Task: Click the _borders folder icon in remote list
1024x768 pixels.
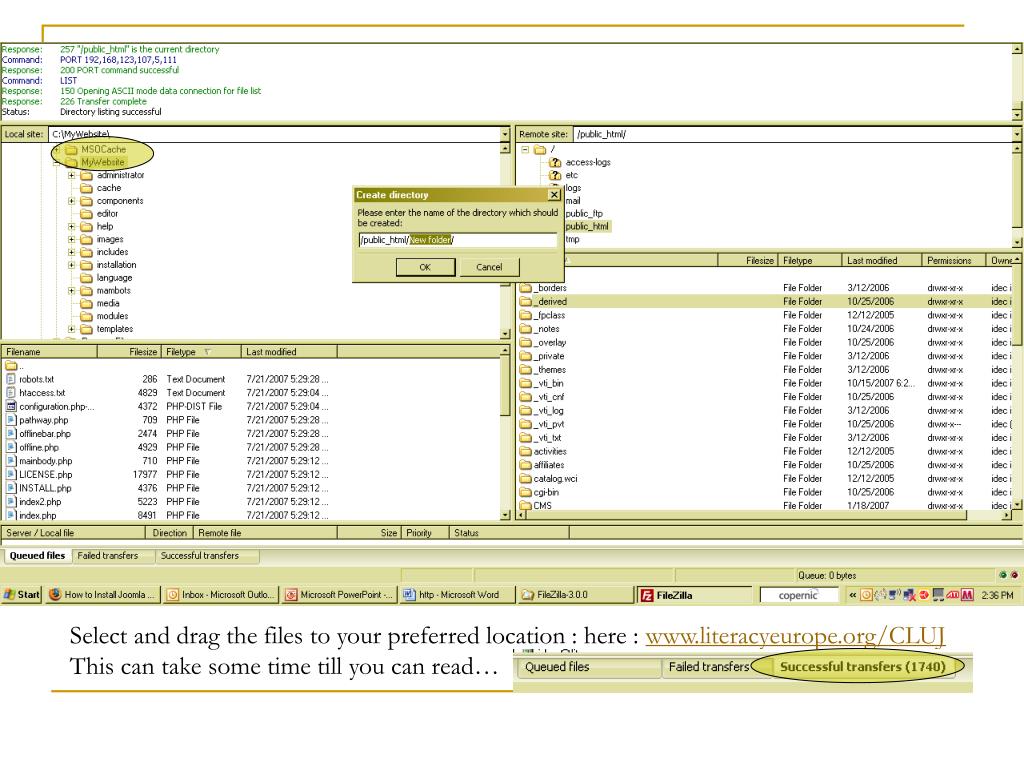Action: 526,287
